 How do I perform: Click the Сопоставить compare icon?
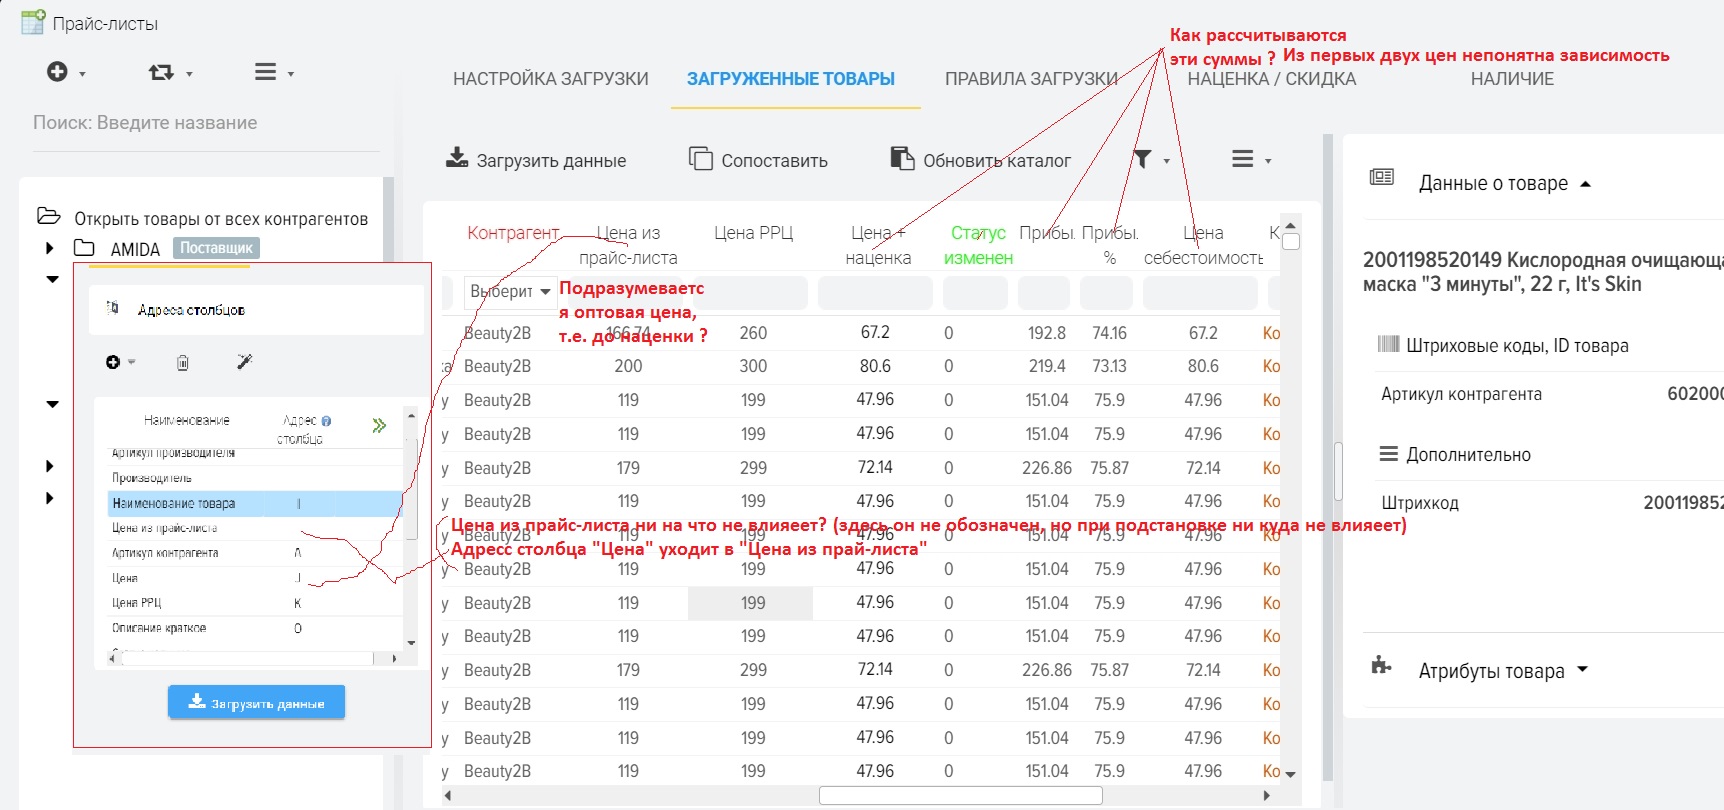(x=700, y=159)
